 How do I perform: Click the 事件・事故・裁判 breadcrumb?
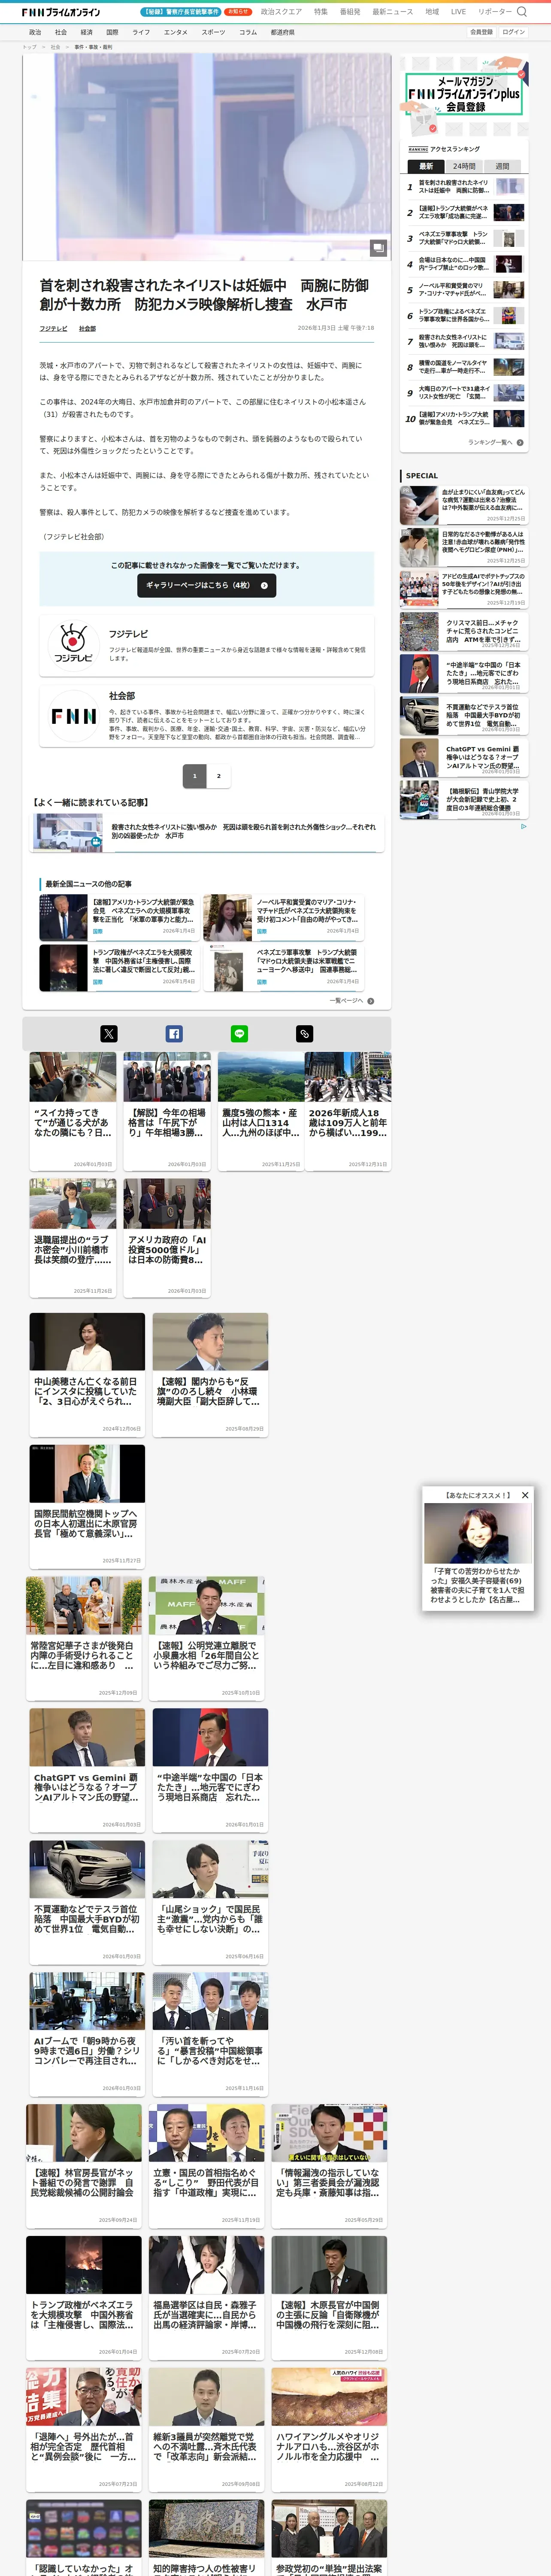click(x=93, y=47)
